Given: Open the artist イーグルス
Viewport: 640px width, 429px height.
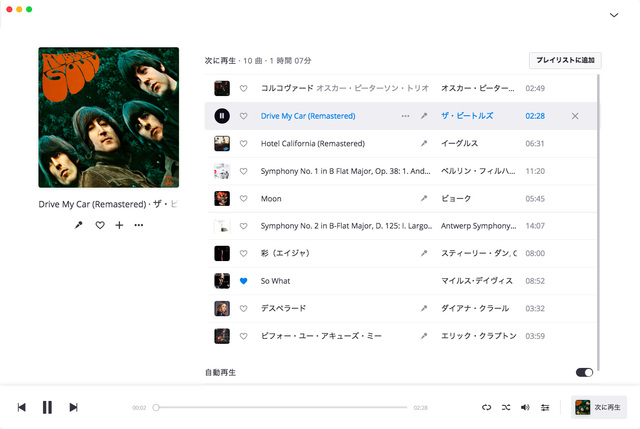Looking at the screenshot, I should click(x=460, y=143).
